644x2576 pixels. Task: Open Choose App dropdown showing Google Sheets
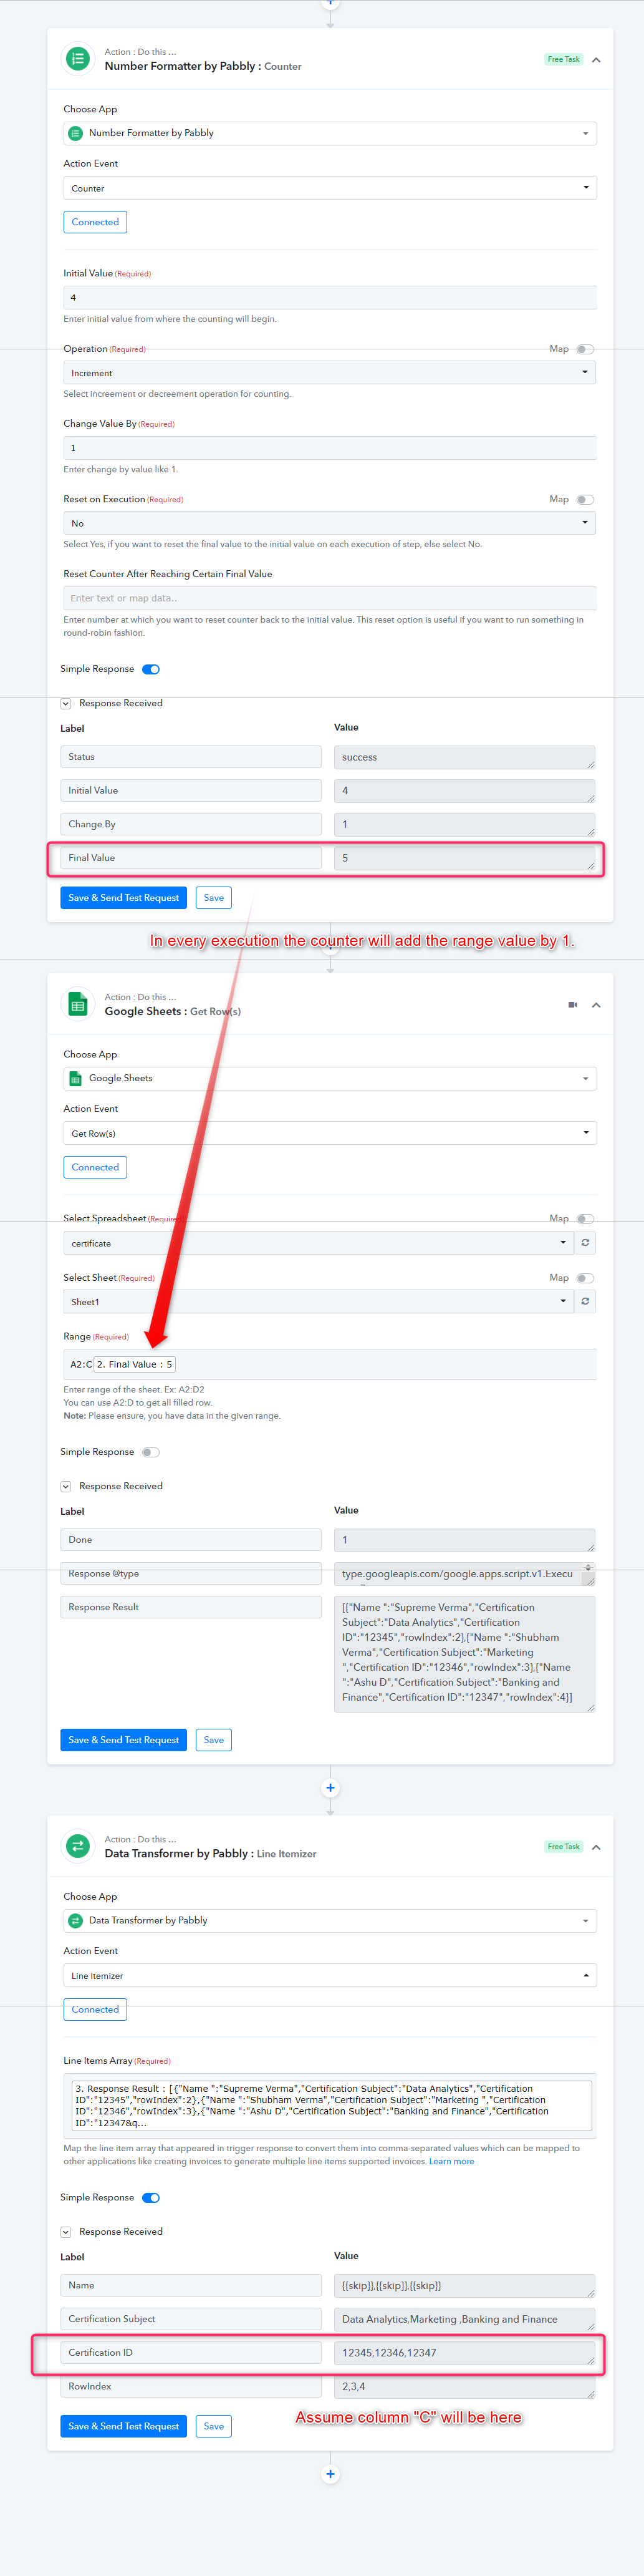330,1078
